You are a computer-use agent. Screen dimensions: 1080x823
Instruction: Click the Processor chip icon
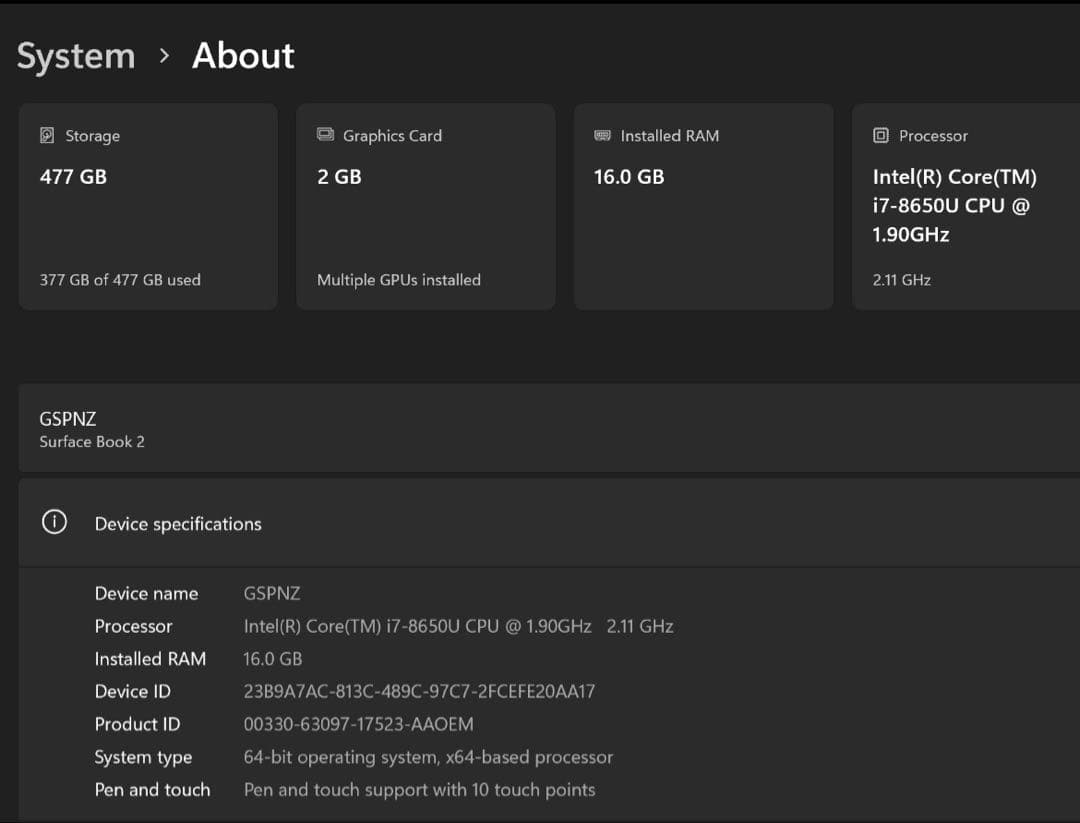click(880, 135)
